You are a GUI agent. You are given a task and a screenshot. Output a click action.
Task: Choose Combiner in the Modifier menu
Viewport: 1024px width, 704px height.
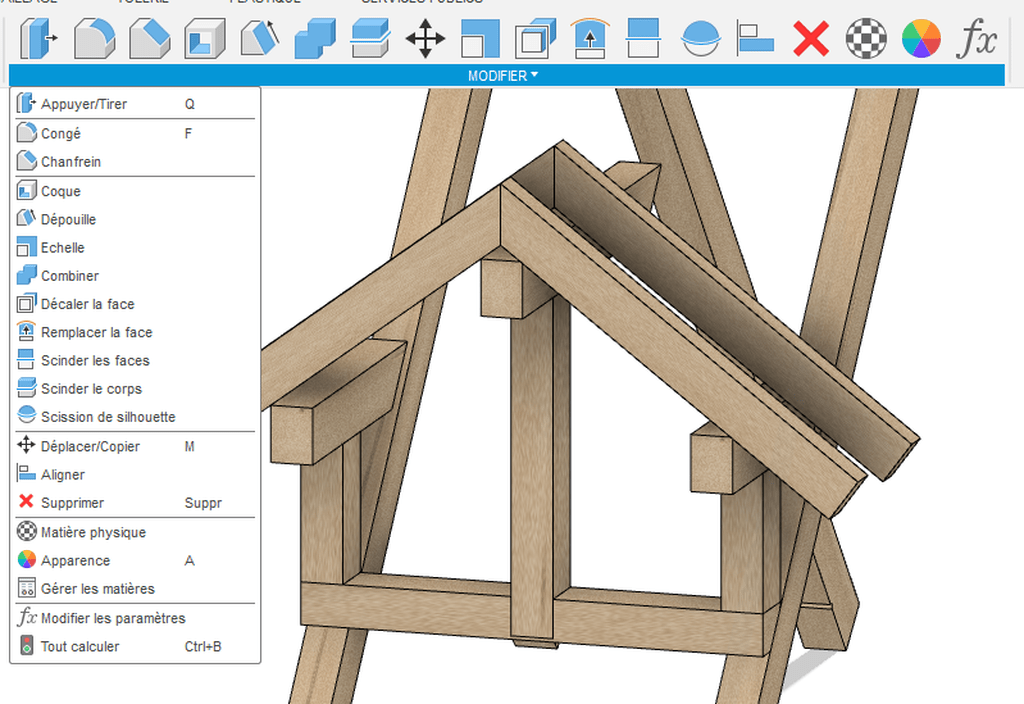point(135,276)
